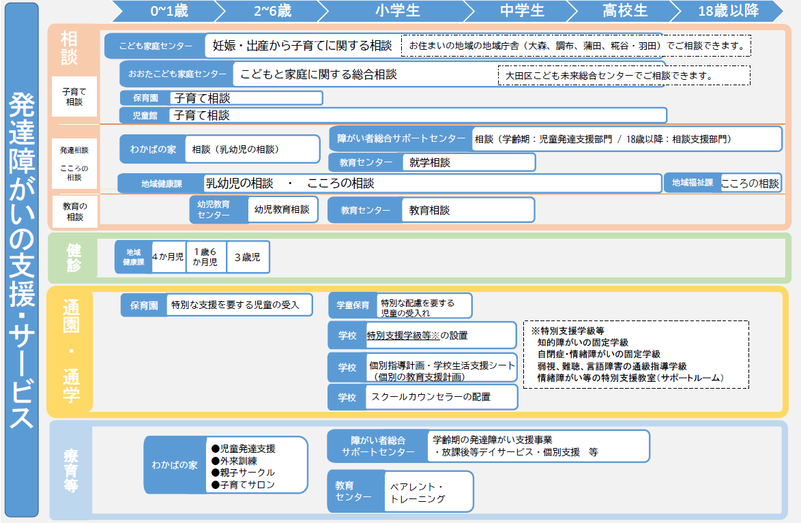Viewport: 801px width, 523px height.
Task: Click the おおたこども家庭センター label
Action: click(177, 74)
